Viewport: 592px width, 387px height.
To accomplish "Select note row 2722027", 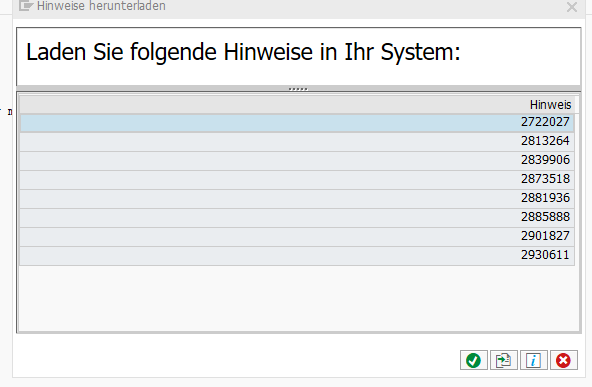I will coord(297,122).
